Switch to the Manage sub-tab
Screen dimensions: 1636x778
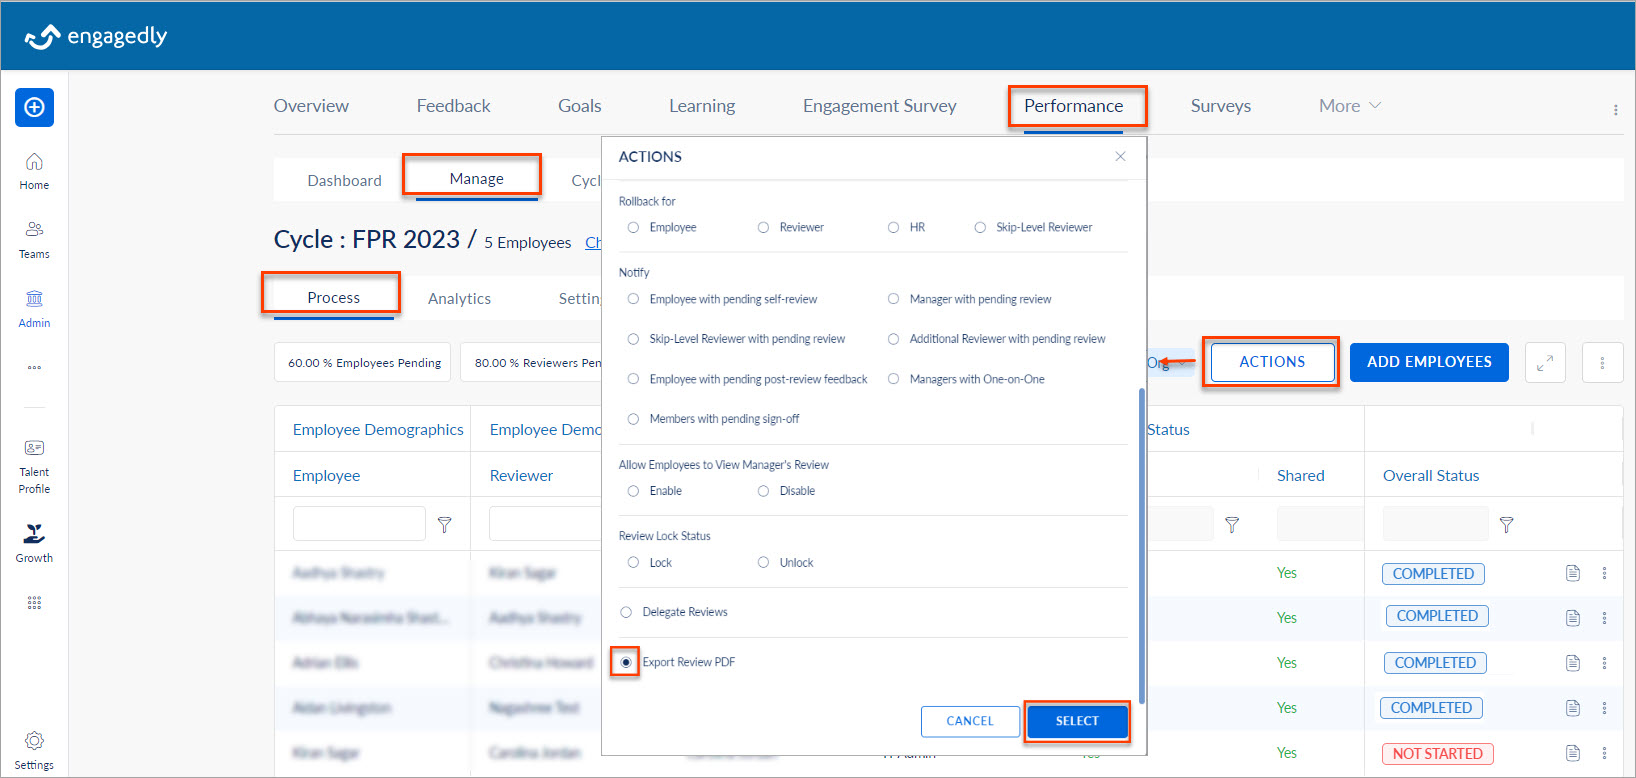(x=476, y=179)
